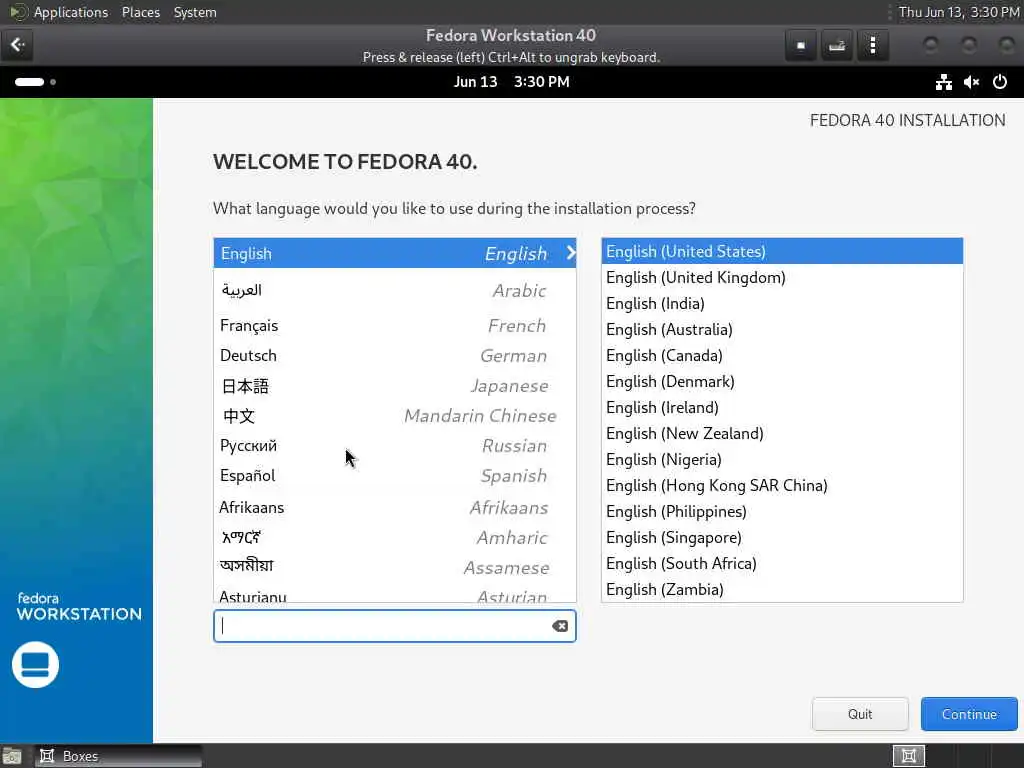Click the Quit button

click(860, 714)
